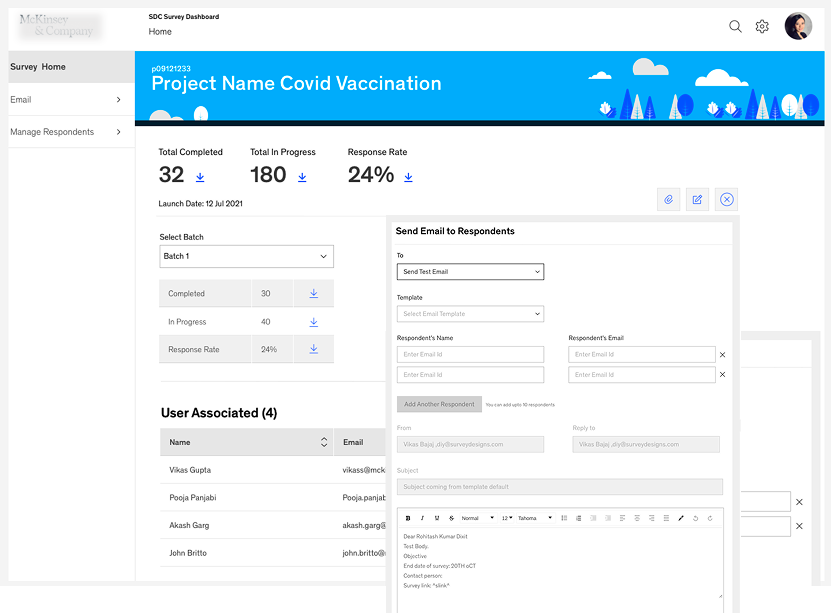Open the Select Email Template dropdown
This screenshot has height=613, width=831.
(470, 314)
